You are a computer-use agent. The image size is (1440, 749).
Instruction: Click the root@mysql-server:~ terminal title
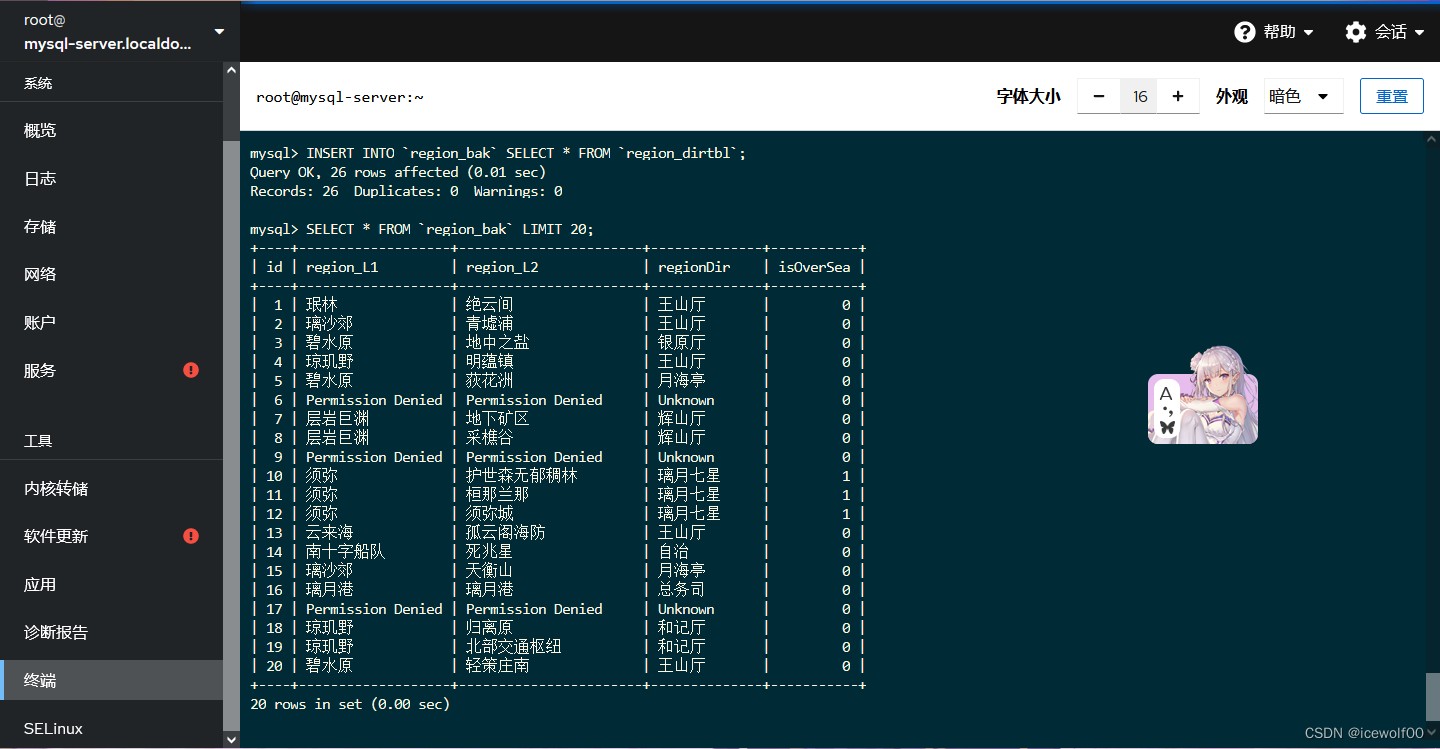pyautogui.click(x=340, y=97)
